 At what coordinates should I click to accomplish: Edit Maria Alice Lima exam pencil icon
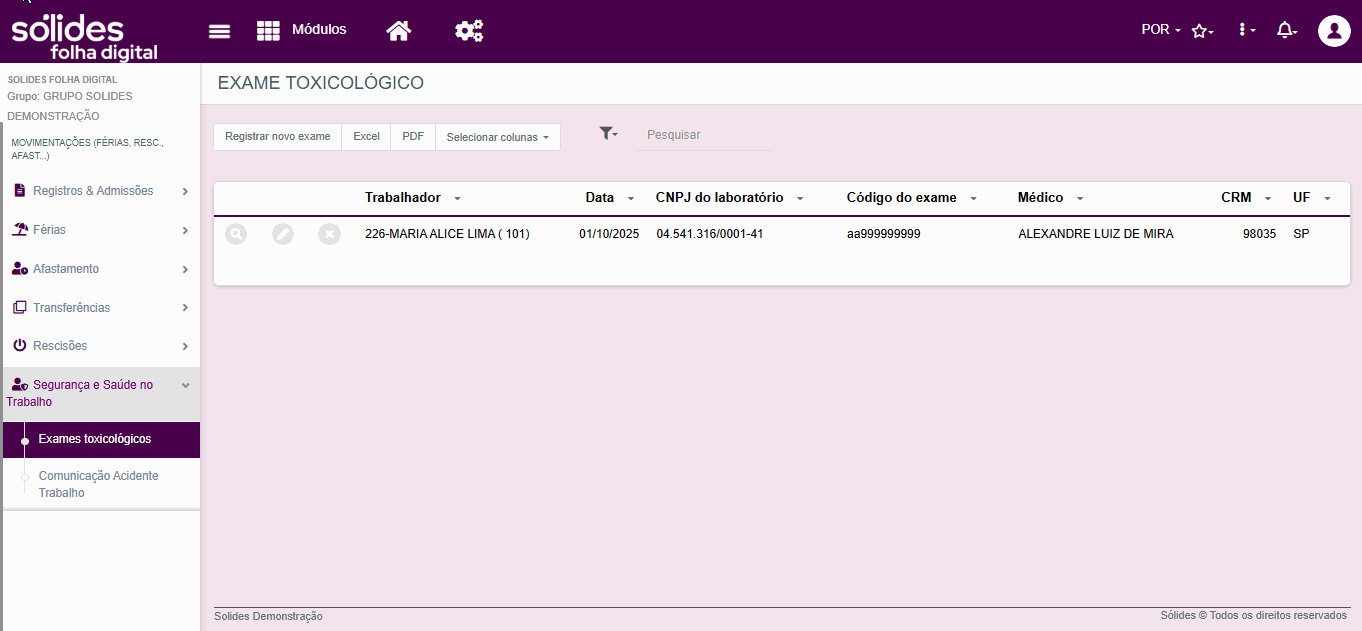pyautogui.click(x=283, y=234)
